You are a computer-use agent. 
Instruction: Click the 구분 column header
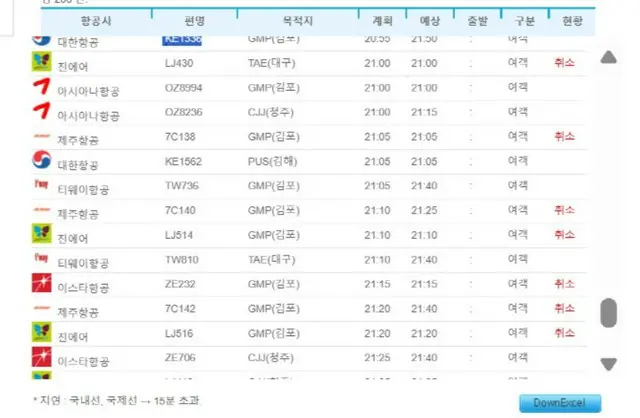(525, 21)
